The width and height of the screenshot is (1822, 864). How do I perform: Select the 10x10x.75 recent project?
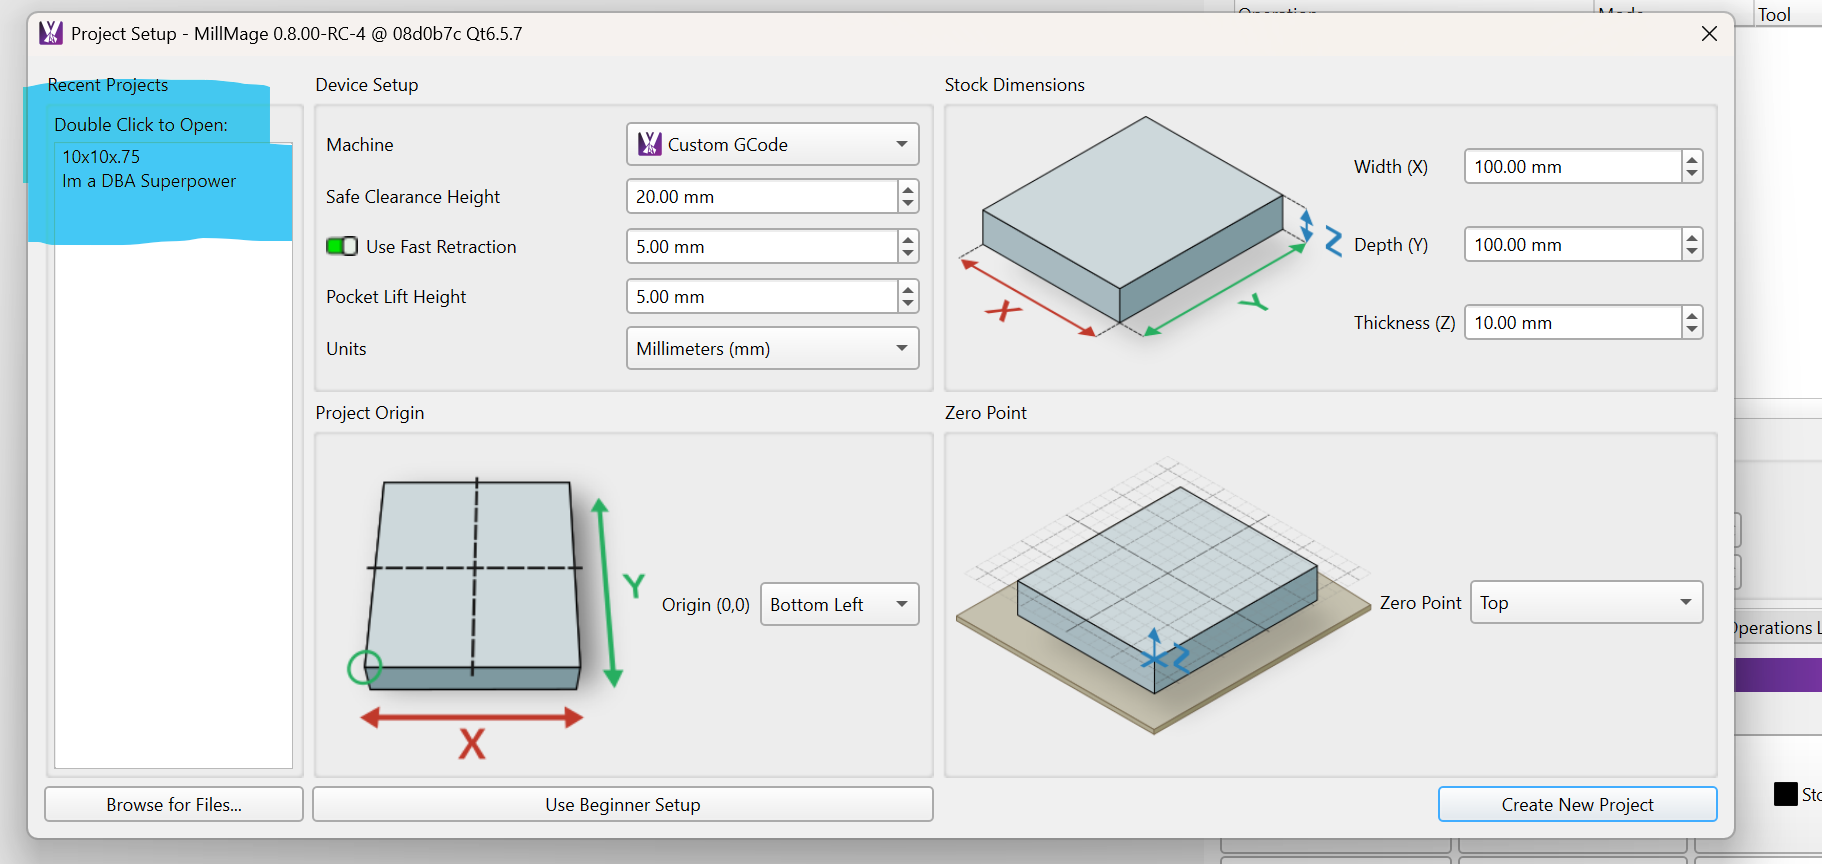click(x=174, y=156)
